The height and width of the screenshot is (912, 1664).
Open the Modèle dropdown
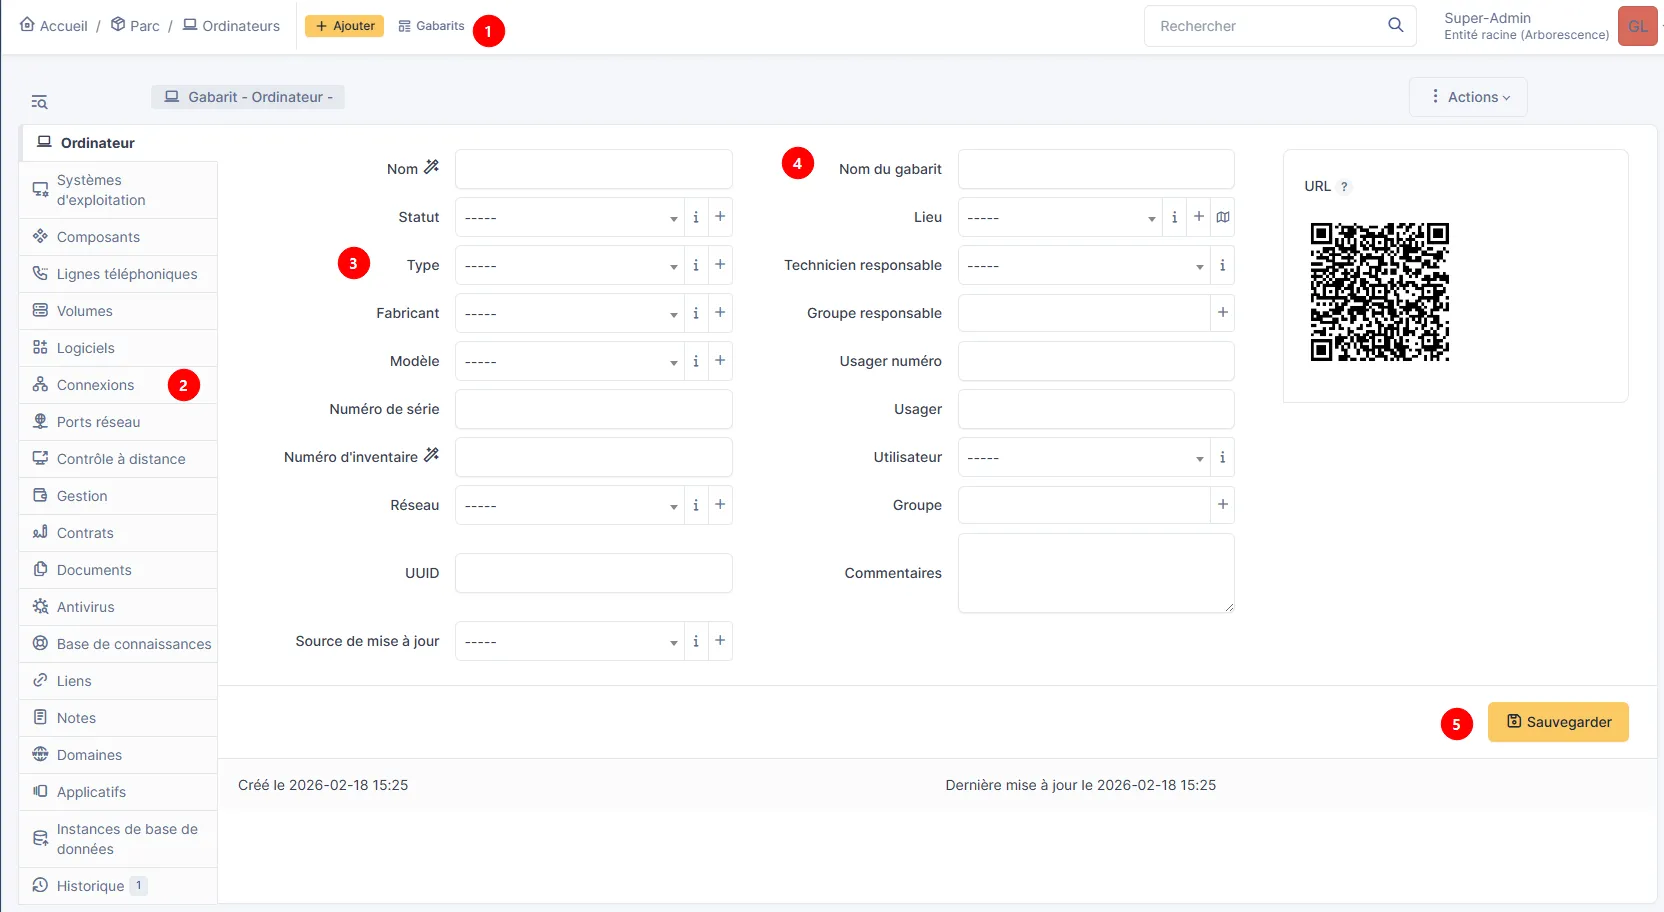coord(569,361)
